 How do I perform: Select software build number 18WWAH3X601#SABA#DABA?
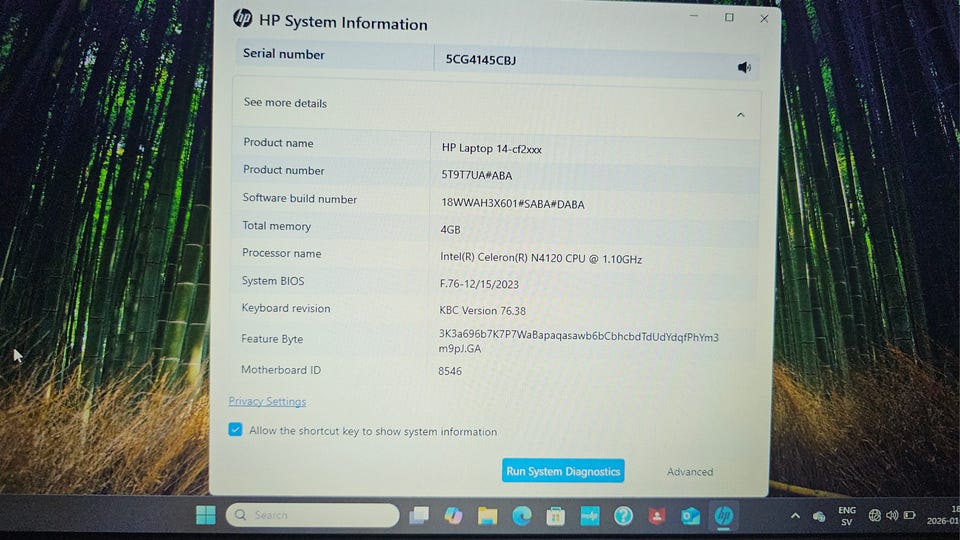point(512,204)
